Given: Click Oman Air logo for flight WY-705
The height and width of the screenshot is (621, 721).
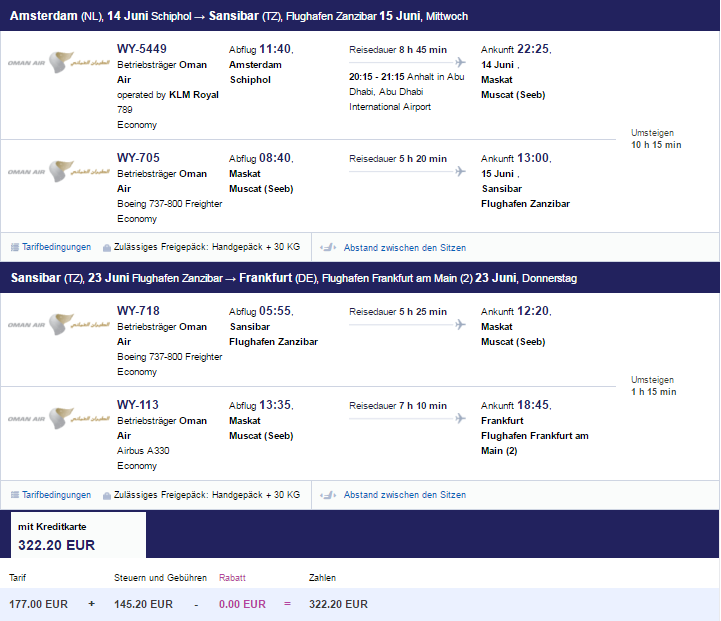Looking at the screenshot, I should (58, 171).
